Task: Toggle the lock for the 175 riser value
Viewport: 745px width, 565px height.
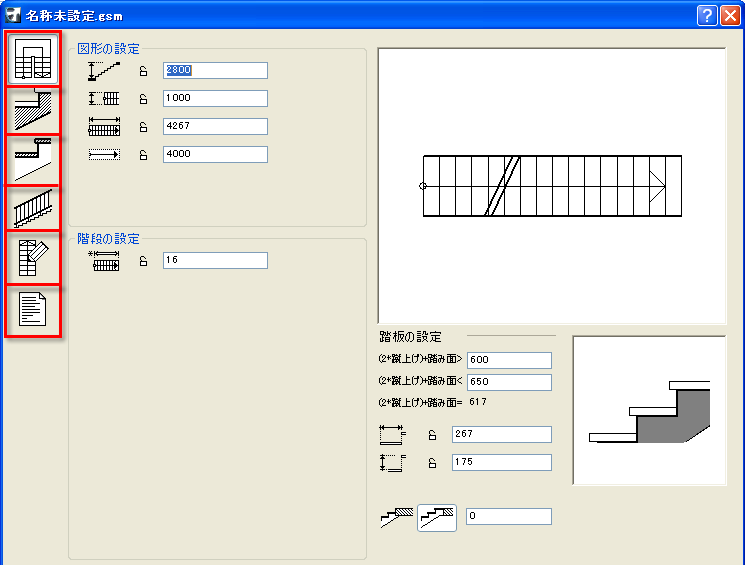Action: pos(432,463)
